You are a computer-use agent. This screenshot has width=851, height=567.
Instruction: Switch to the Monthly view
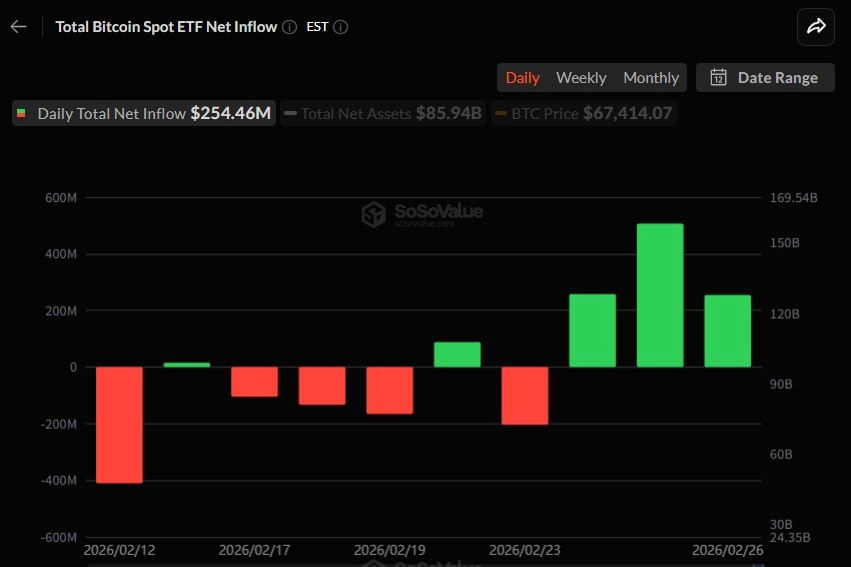tap(651, 78)
